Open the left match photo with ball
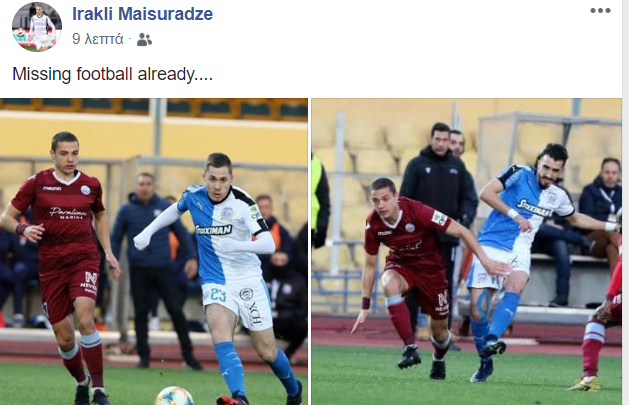Viewport: 629px width, 405px height. (x=154, y=251)
